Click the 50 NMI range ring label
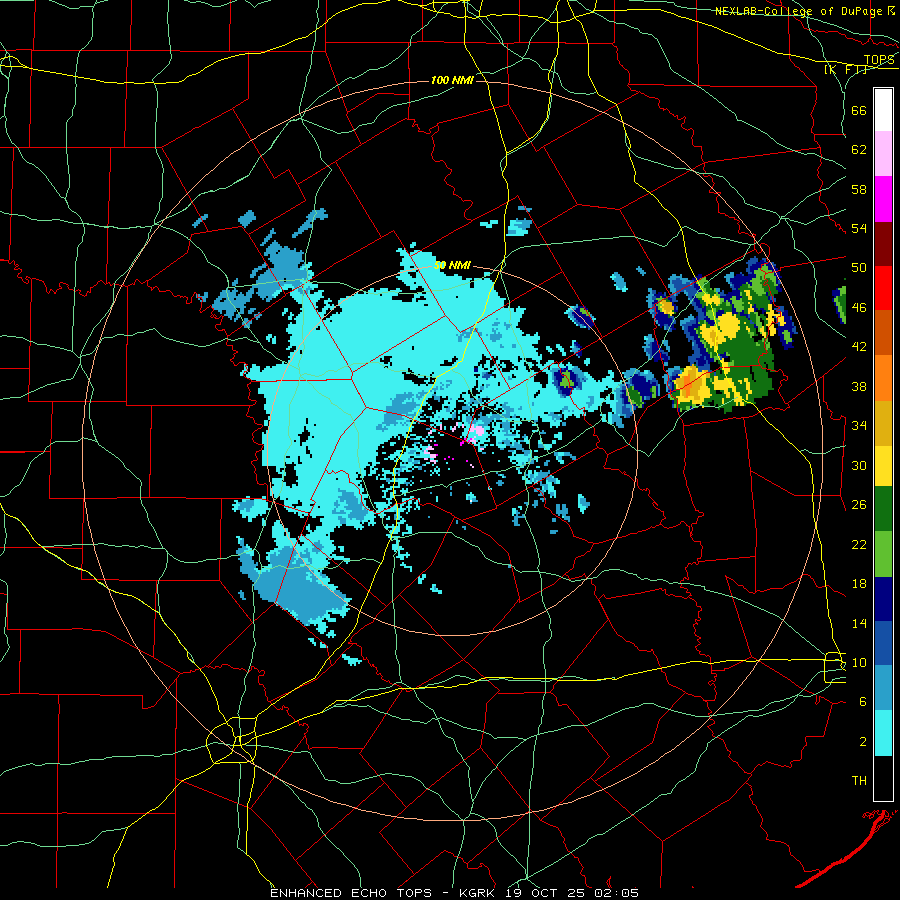900x900 pixels. (x=452, y=265)
